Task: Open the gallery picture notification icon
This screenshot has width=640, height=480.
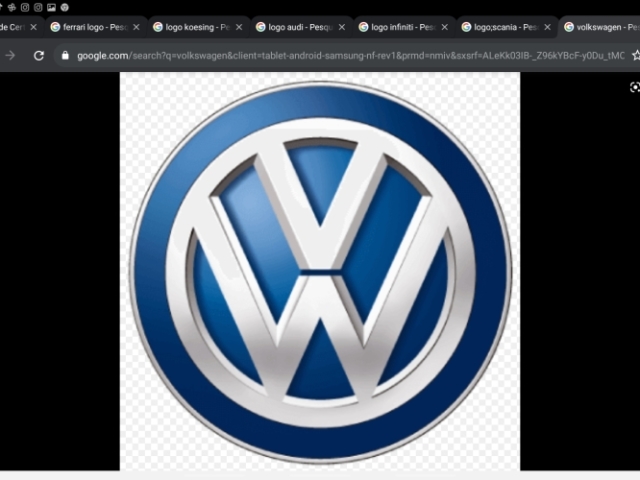Action: click(x=51, y=7)
